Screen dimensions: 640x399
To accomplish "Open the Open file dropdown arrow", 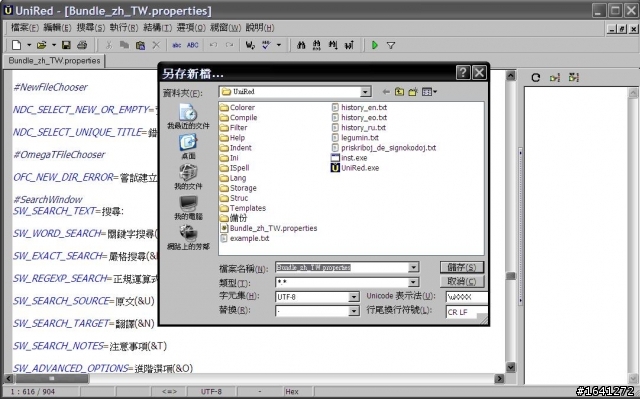I will pos(53,45).
